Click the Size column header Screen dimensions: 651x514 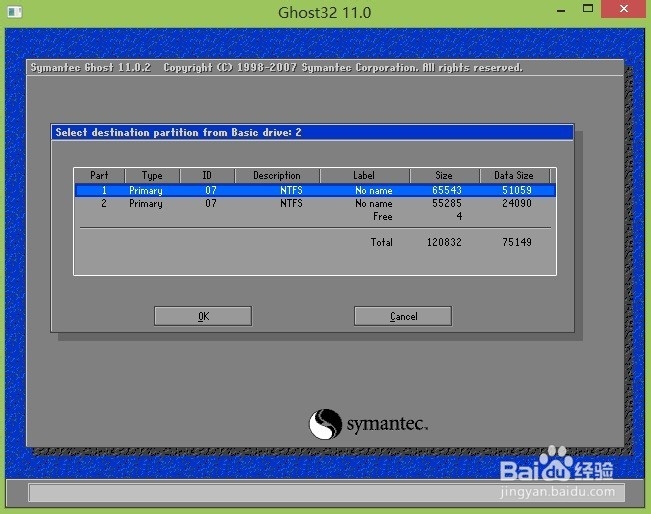point(444,176)
